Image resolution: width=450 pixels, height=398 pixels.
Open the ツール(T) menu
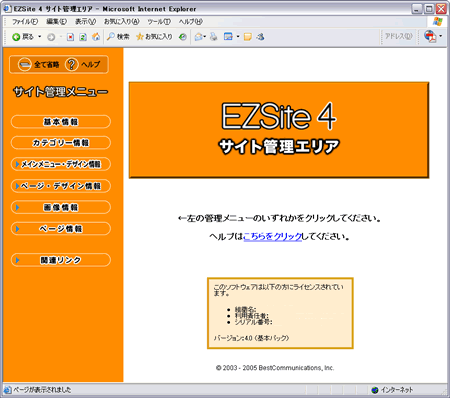[x=159, y=22]
